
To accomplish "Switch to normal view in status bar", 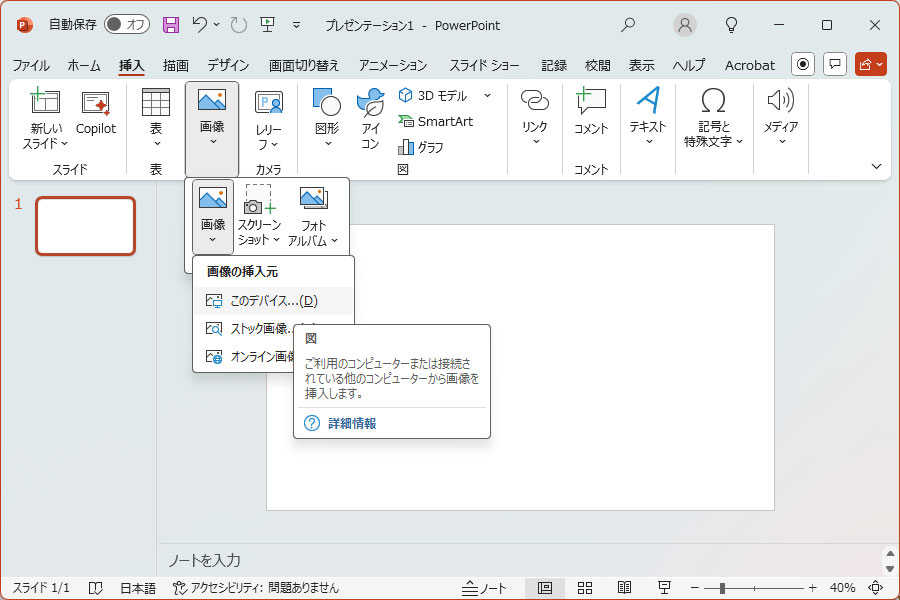I will click(544, 588).
